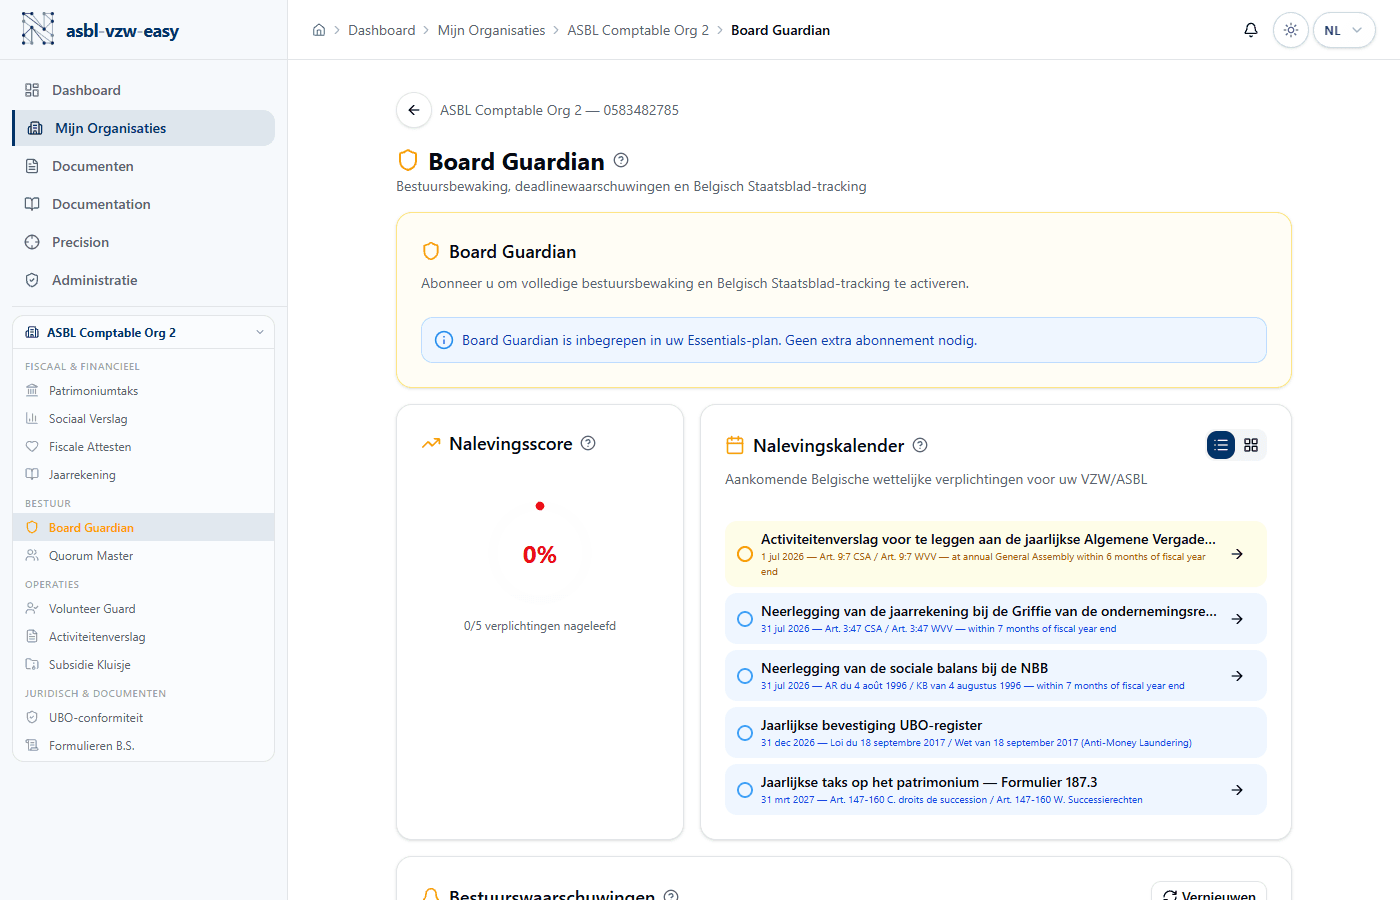Mark UBO-register bevestiging circle as done
The height and width of the screenshot is (900, 1400).
745,733
